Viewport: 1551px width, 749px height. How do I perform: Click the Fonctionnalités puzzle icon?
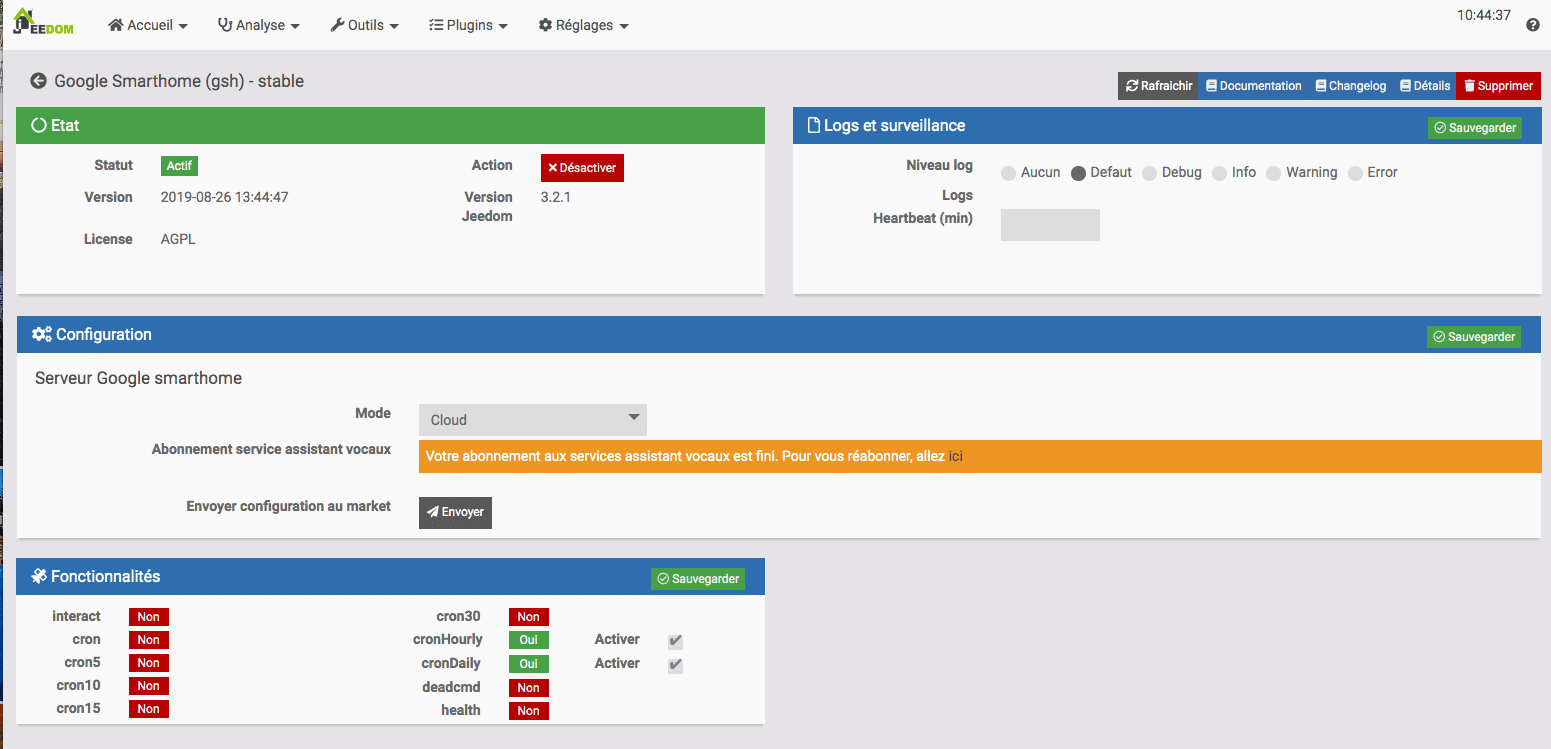coord(39,576)
